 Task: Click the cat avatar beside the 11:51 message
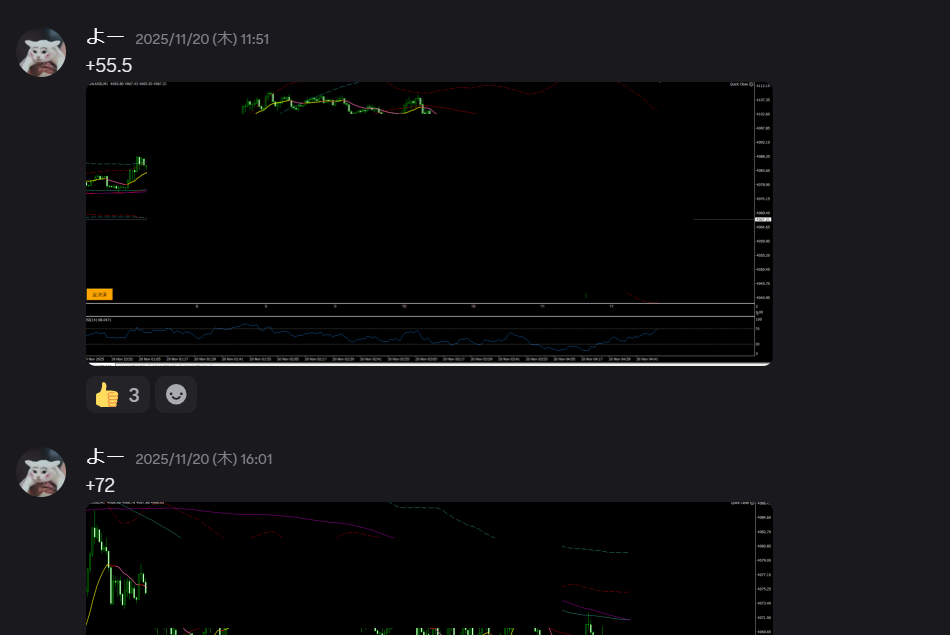point(41,53)
